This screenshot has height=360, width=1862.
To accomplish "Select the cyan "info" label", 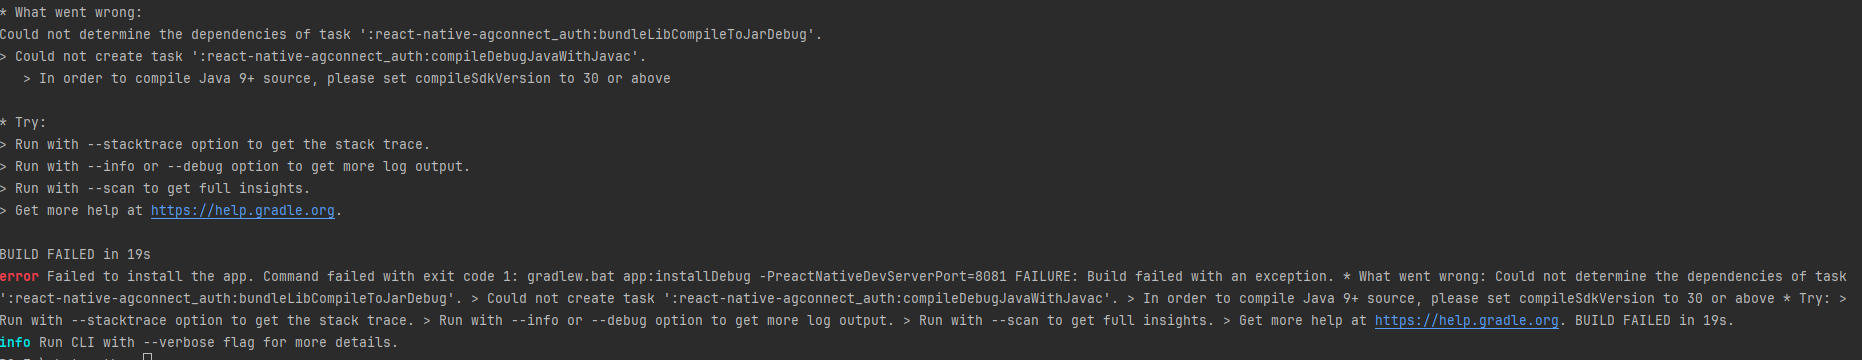I will click(15, 343).
